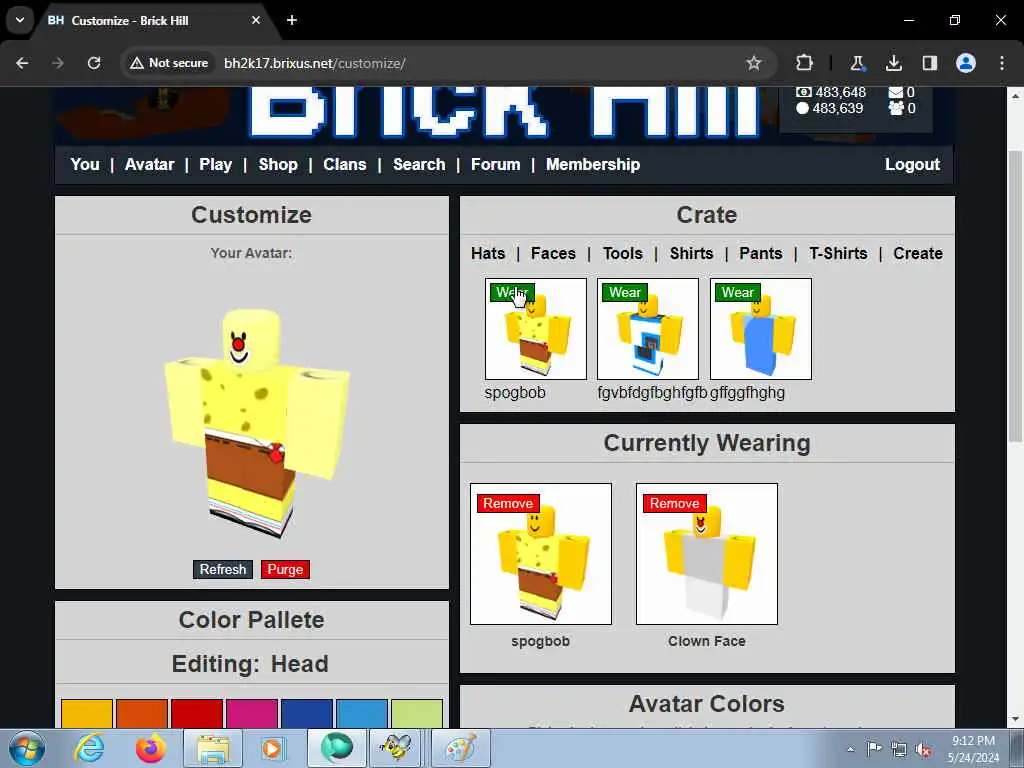Launch Firefox from the taskbar
This screenshot has height=768, width=1024.
pos(150,748)
